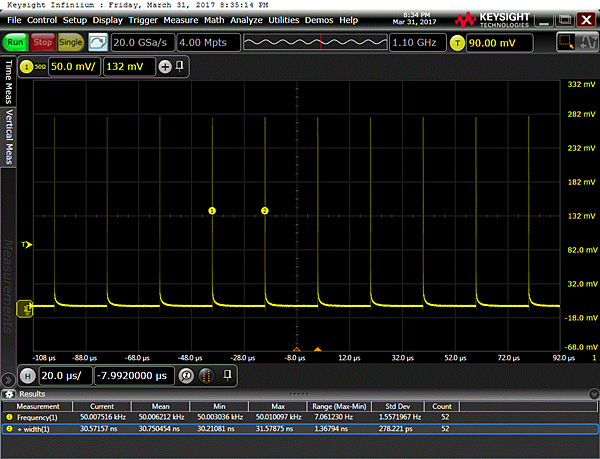
Task: Click the channel toolbar pin icon
Action: 179,66
